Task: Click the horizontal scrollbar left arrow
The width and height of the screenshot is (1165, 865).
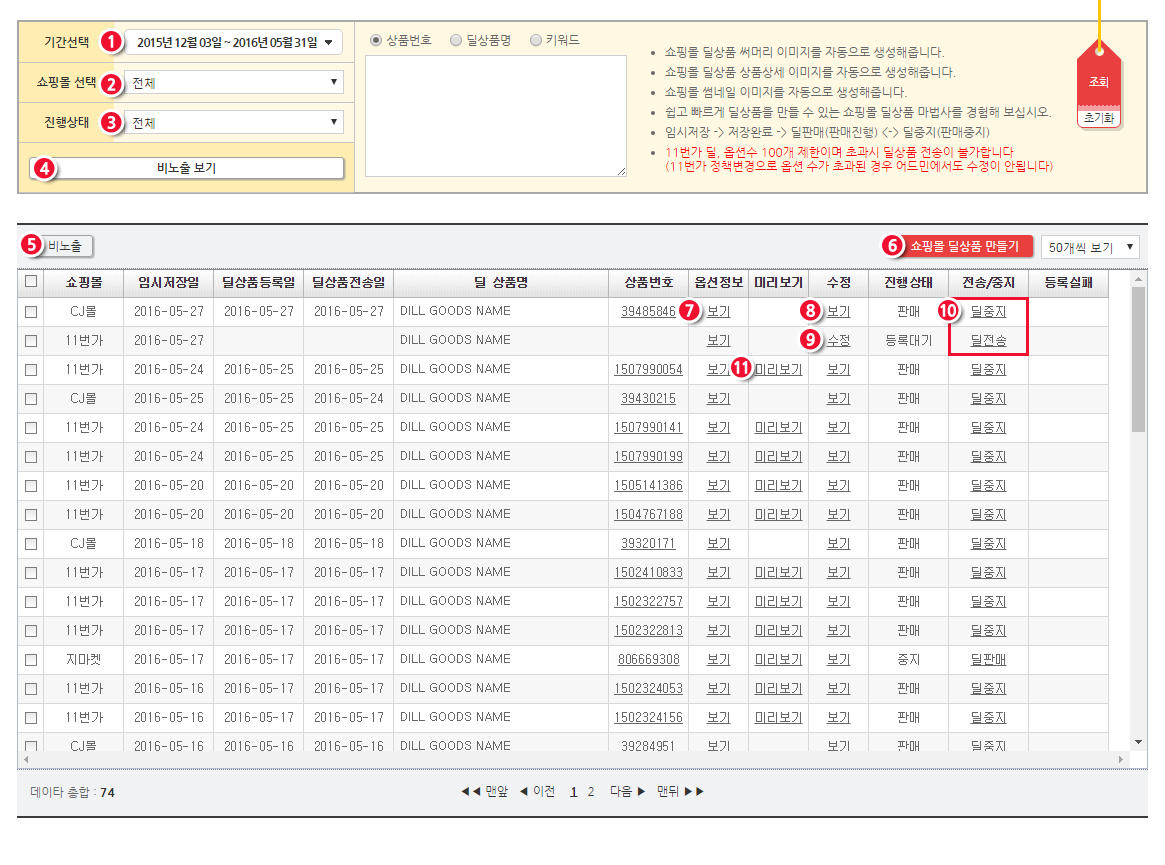Action: [26, 759]
